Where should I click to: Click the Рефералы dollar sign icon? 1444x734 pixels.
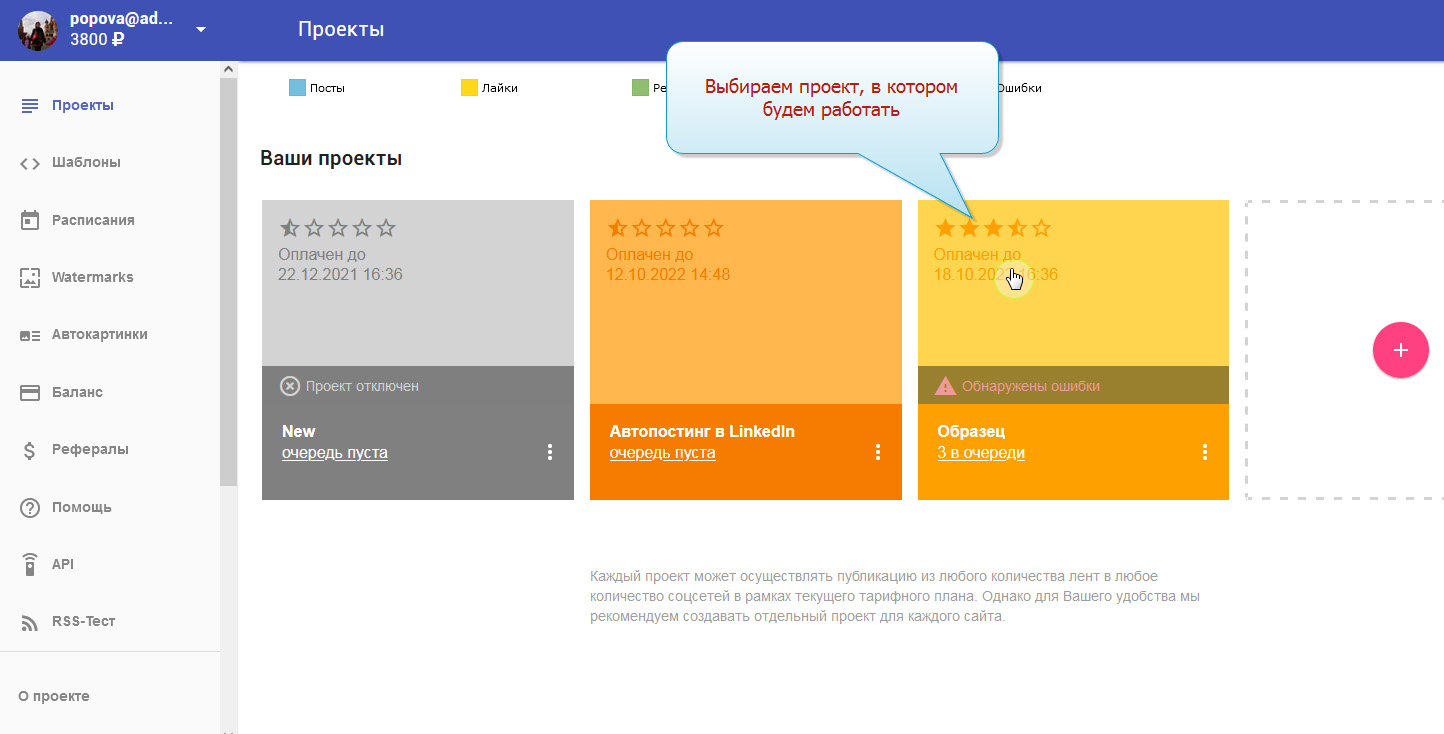[30, 450]
